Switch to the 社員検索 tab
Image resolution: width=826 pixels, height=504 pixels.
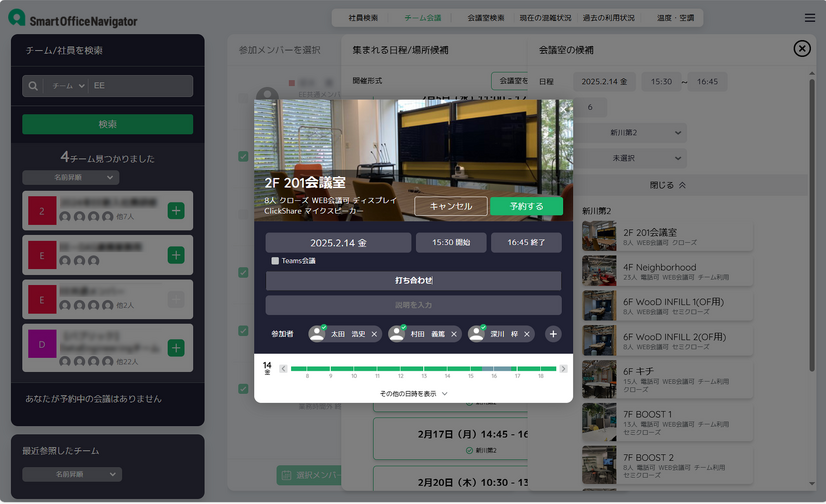click(x=363, y=18)
